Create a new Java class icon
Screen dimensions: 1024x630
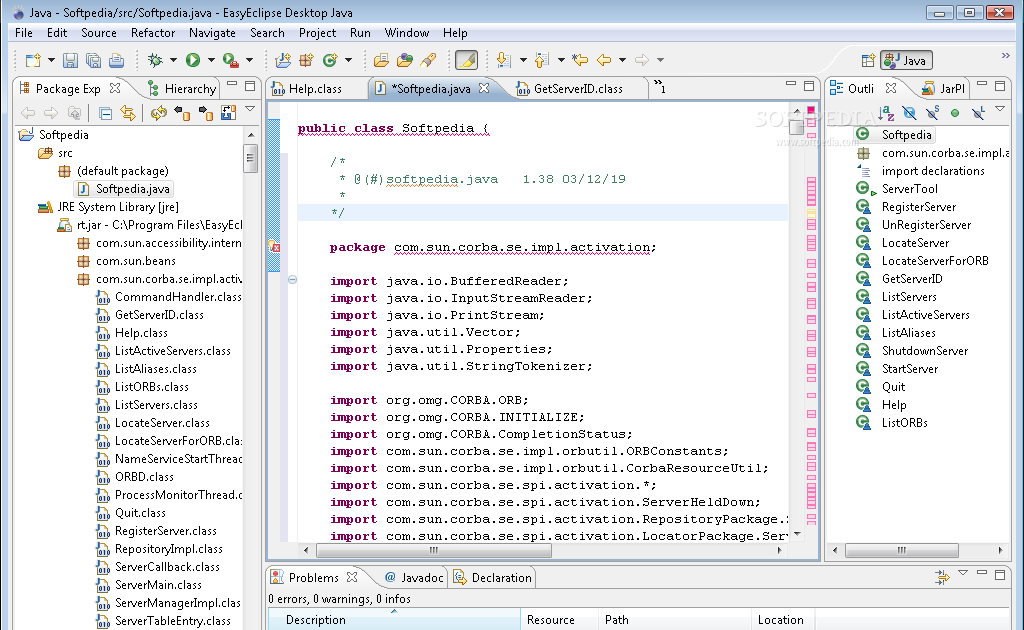pos(330,60)
